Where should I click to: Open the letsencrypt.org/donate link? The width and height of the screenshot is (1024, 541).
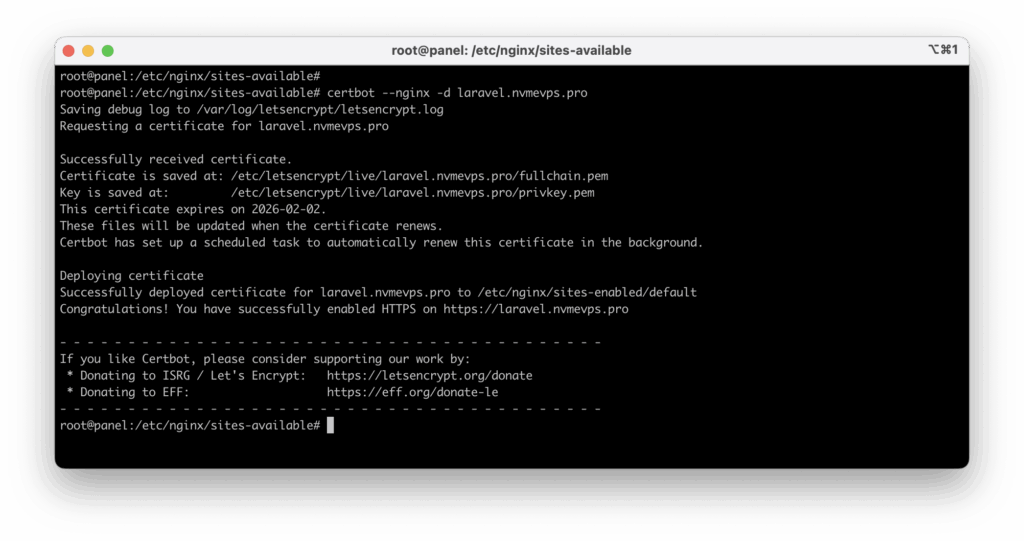pos(429,375)
